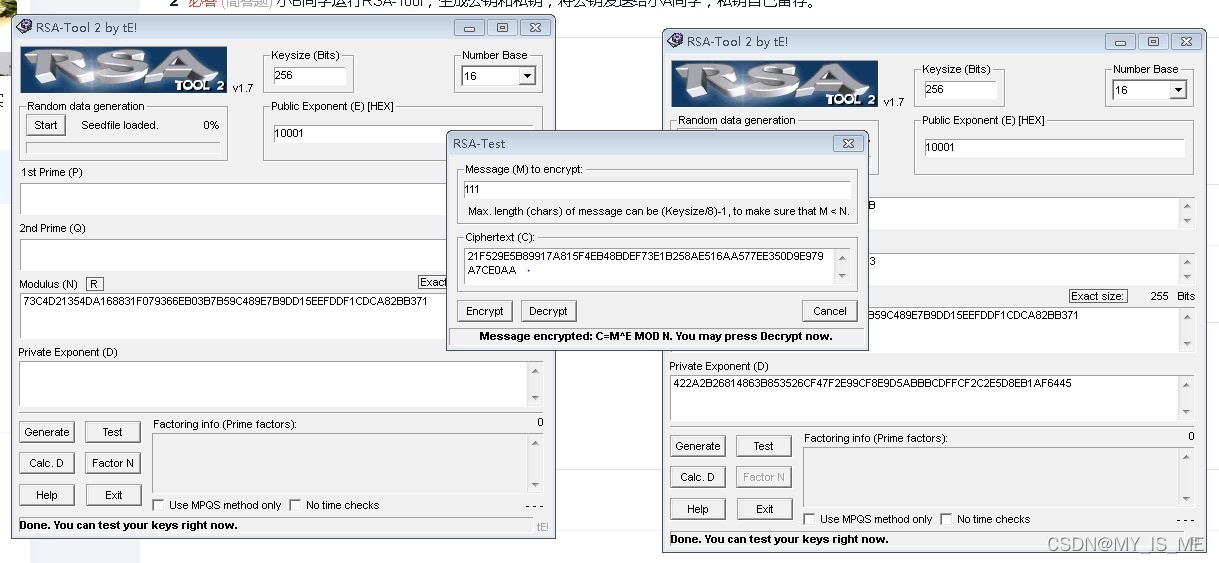Tick No time checks in right window

point(946,519)
